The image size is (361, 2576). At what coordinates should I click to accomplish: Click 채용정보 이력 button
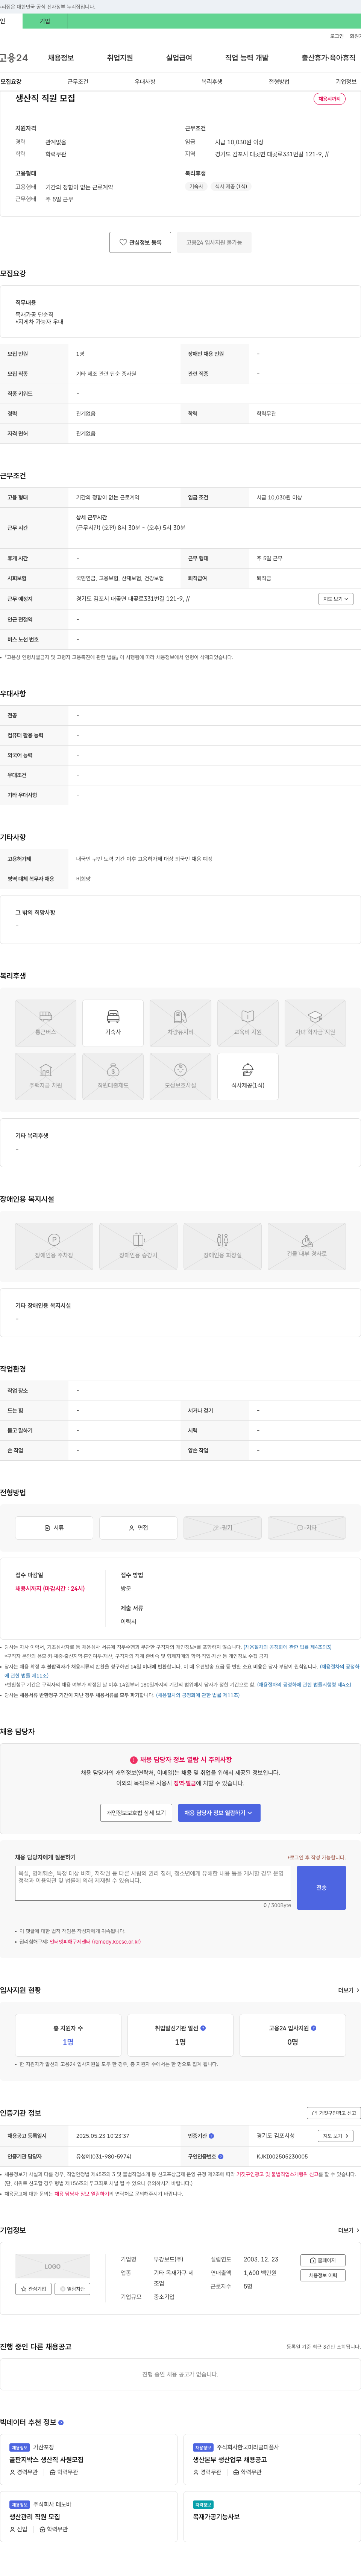click(x=323, y=2275)
